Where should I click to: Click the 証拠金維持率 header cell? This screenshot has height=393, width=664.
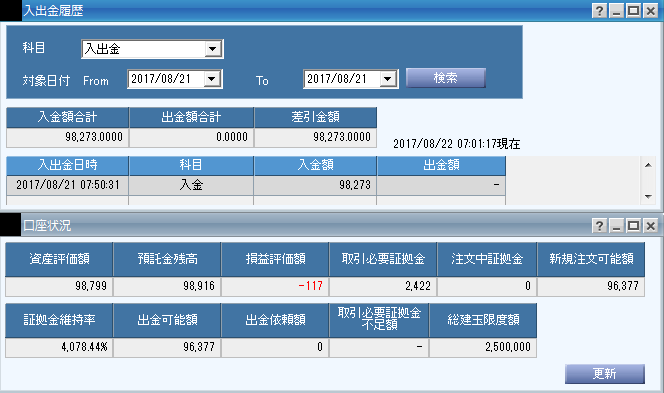59,320
